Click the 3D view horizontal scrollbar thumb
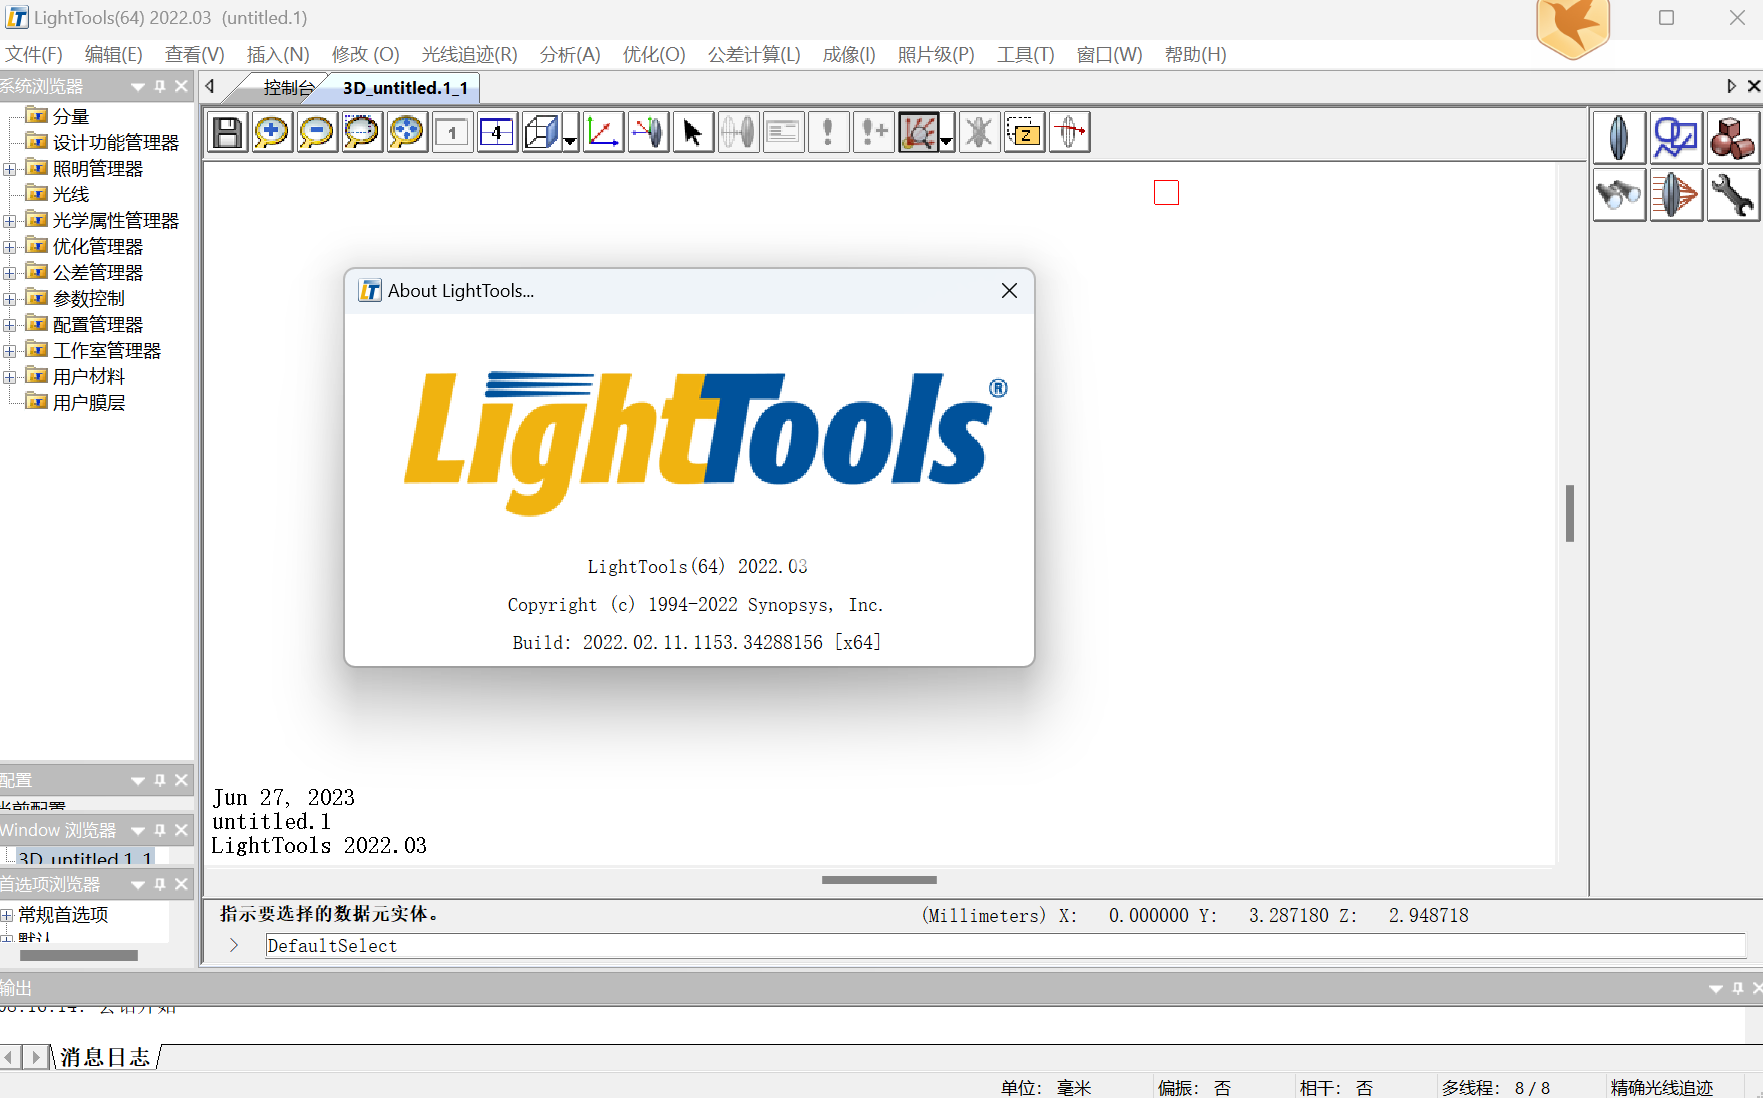The width and height of the screenshot is (1763, 1098). [879, 880]
